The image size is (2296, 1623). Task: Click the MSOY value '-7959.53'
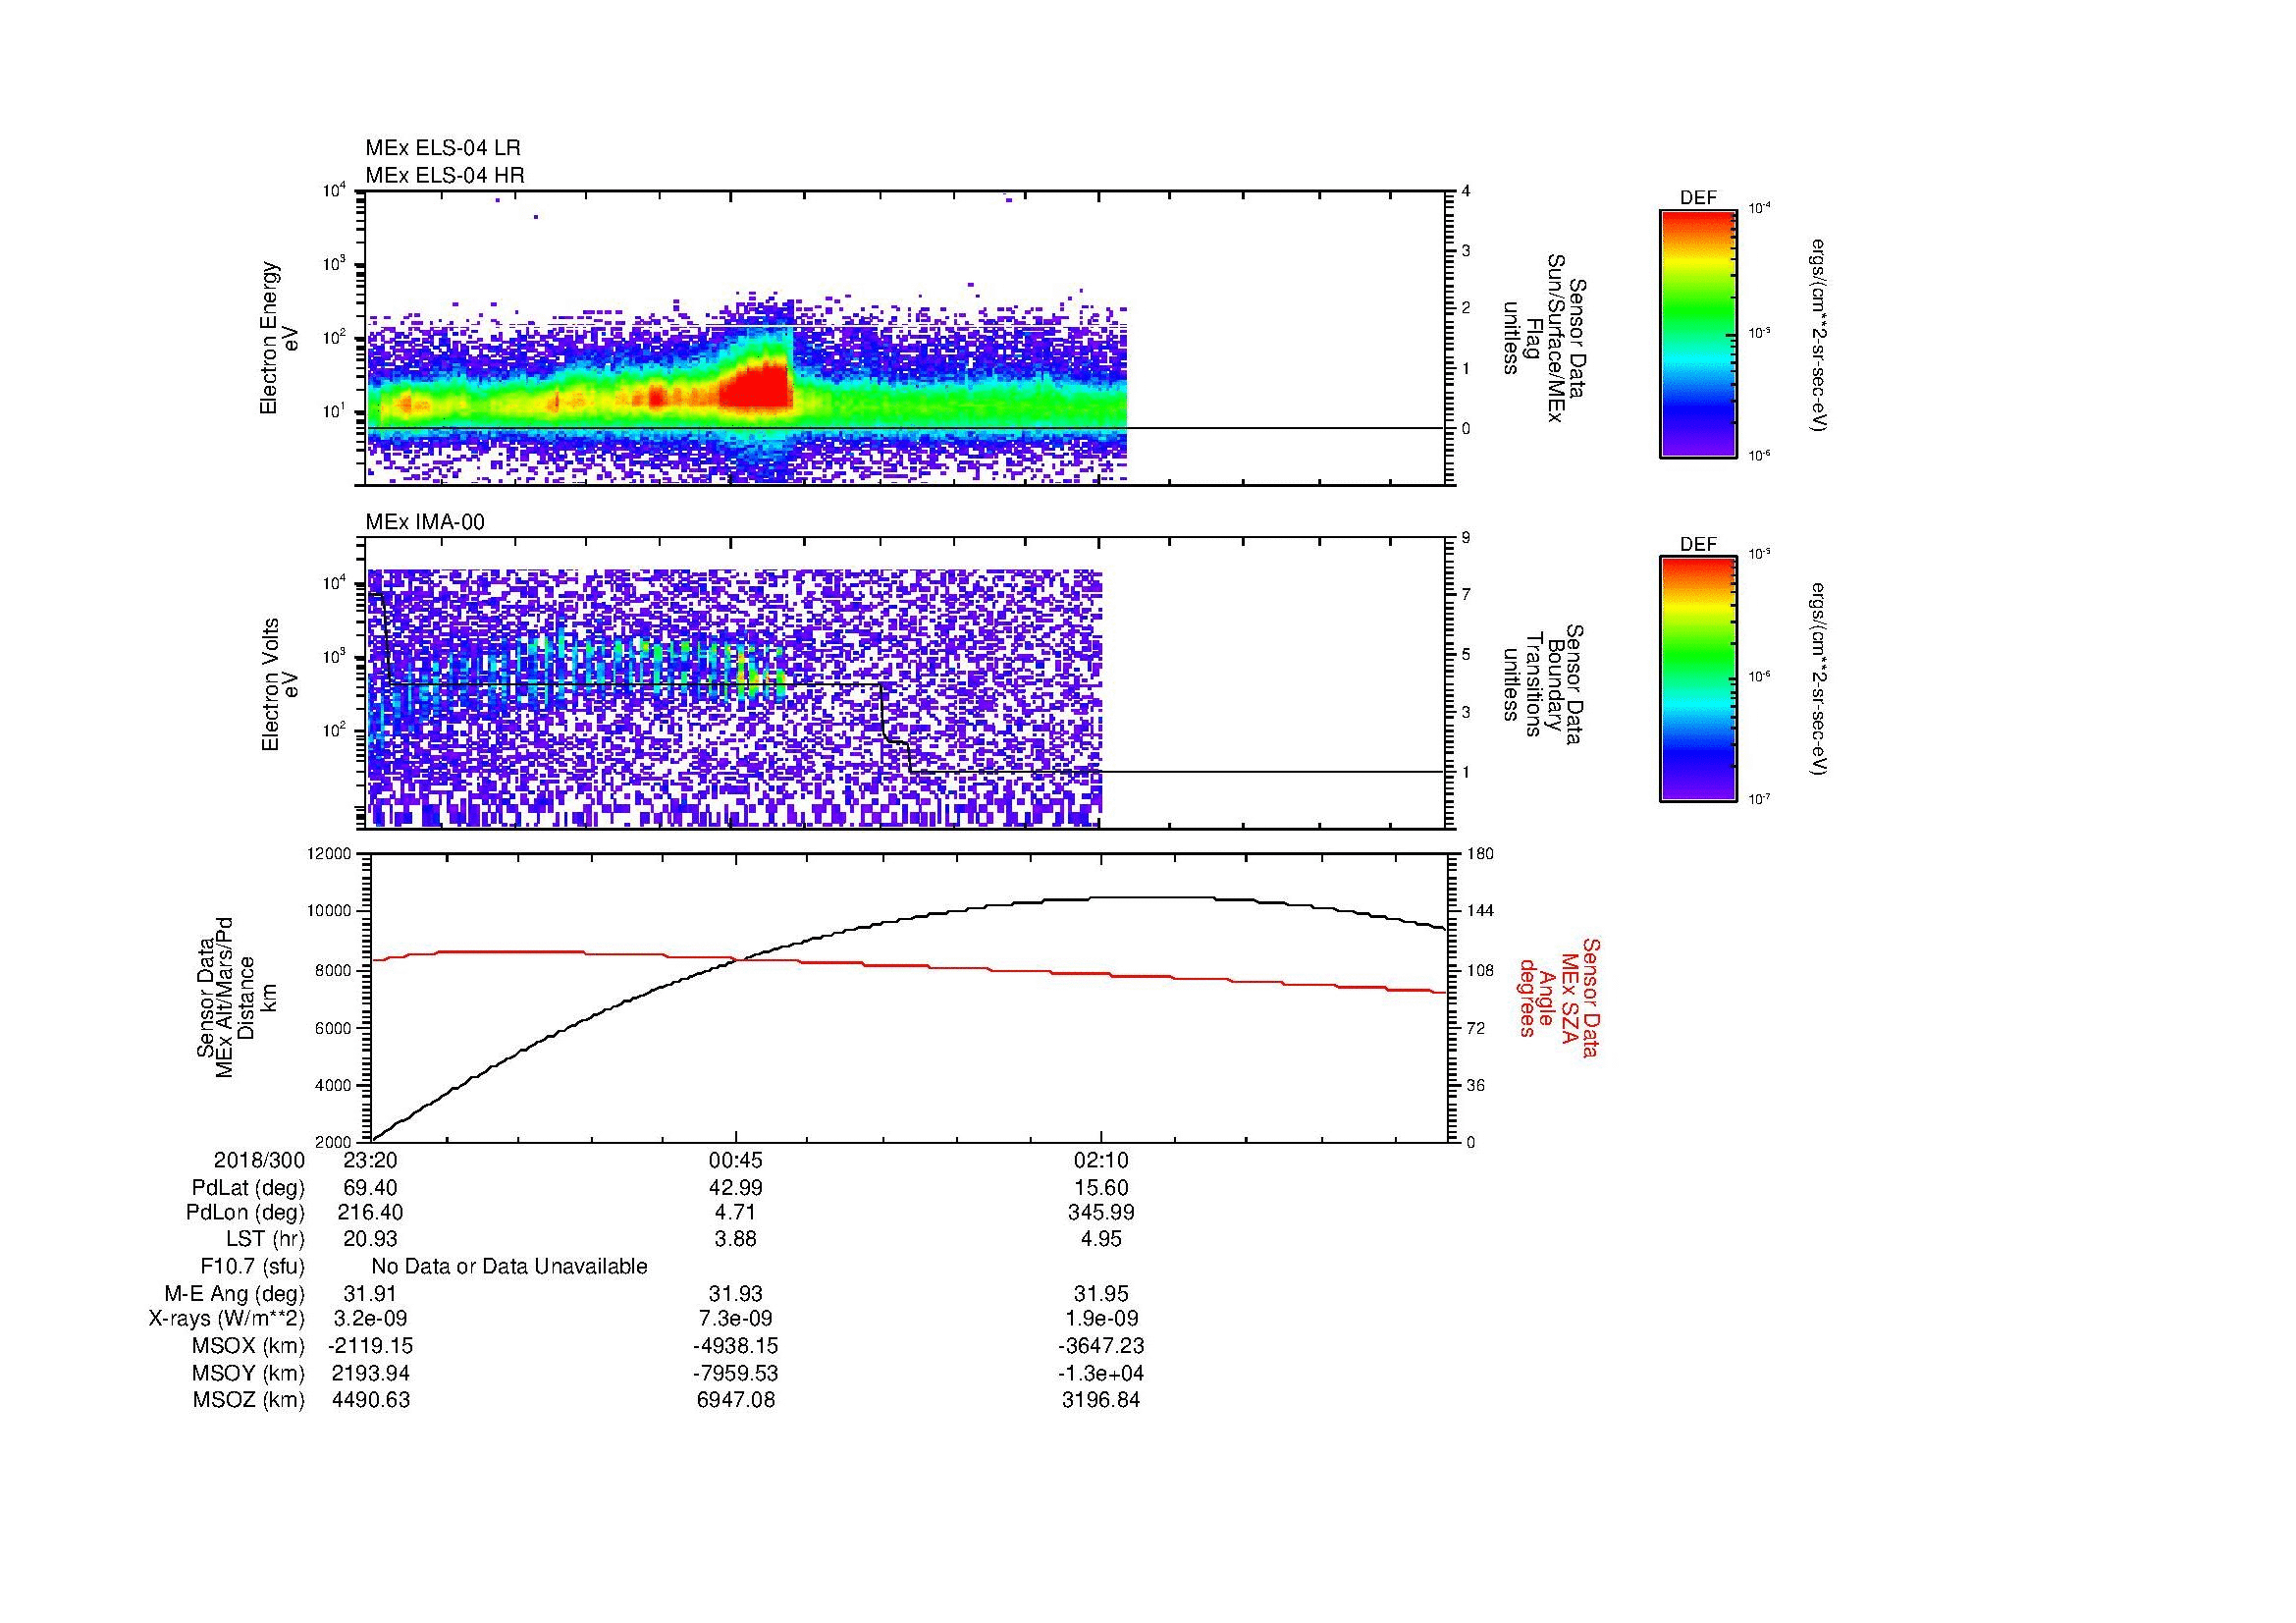click(736, 1373)
